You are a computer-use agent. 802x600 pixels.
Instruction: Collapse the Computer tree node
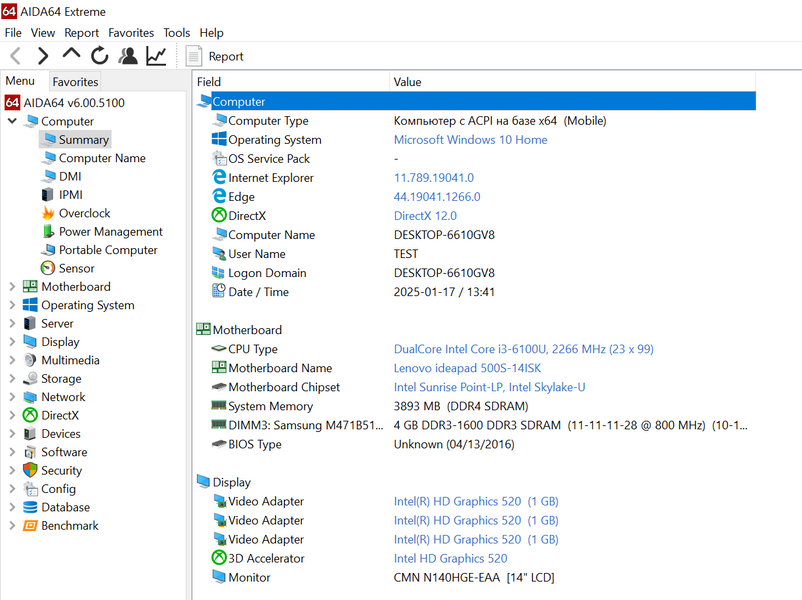pyautogui.click(x=12, y=121)
